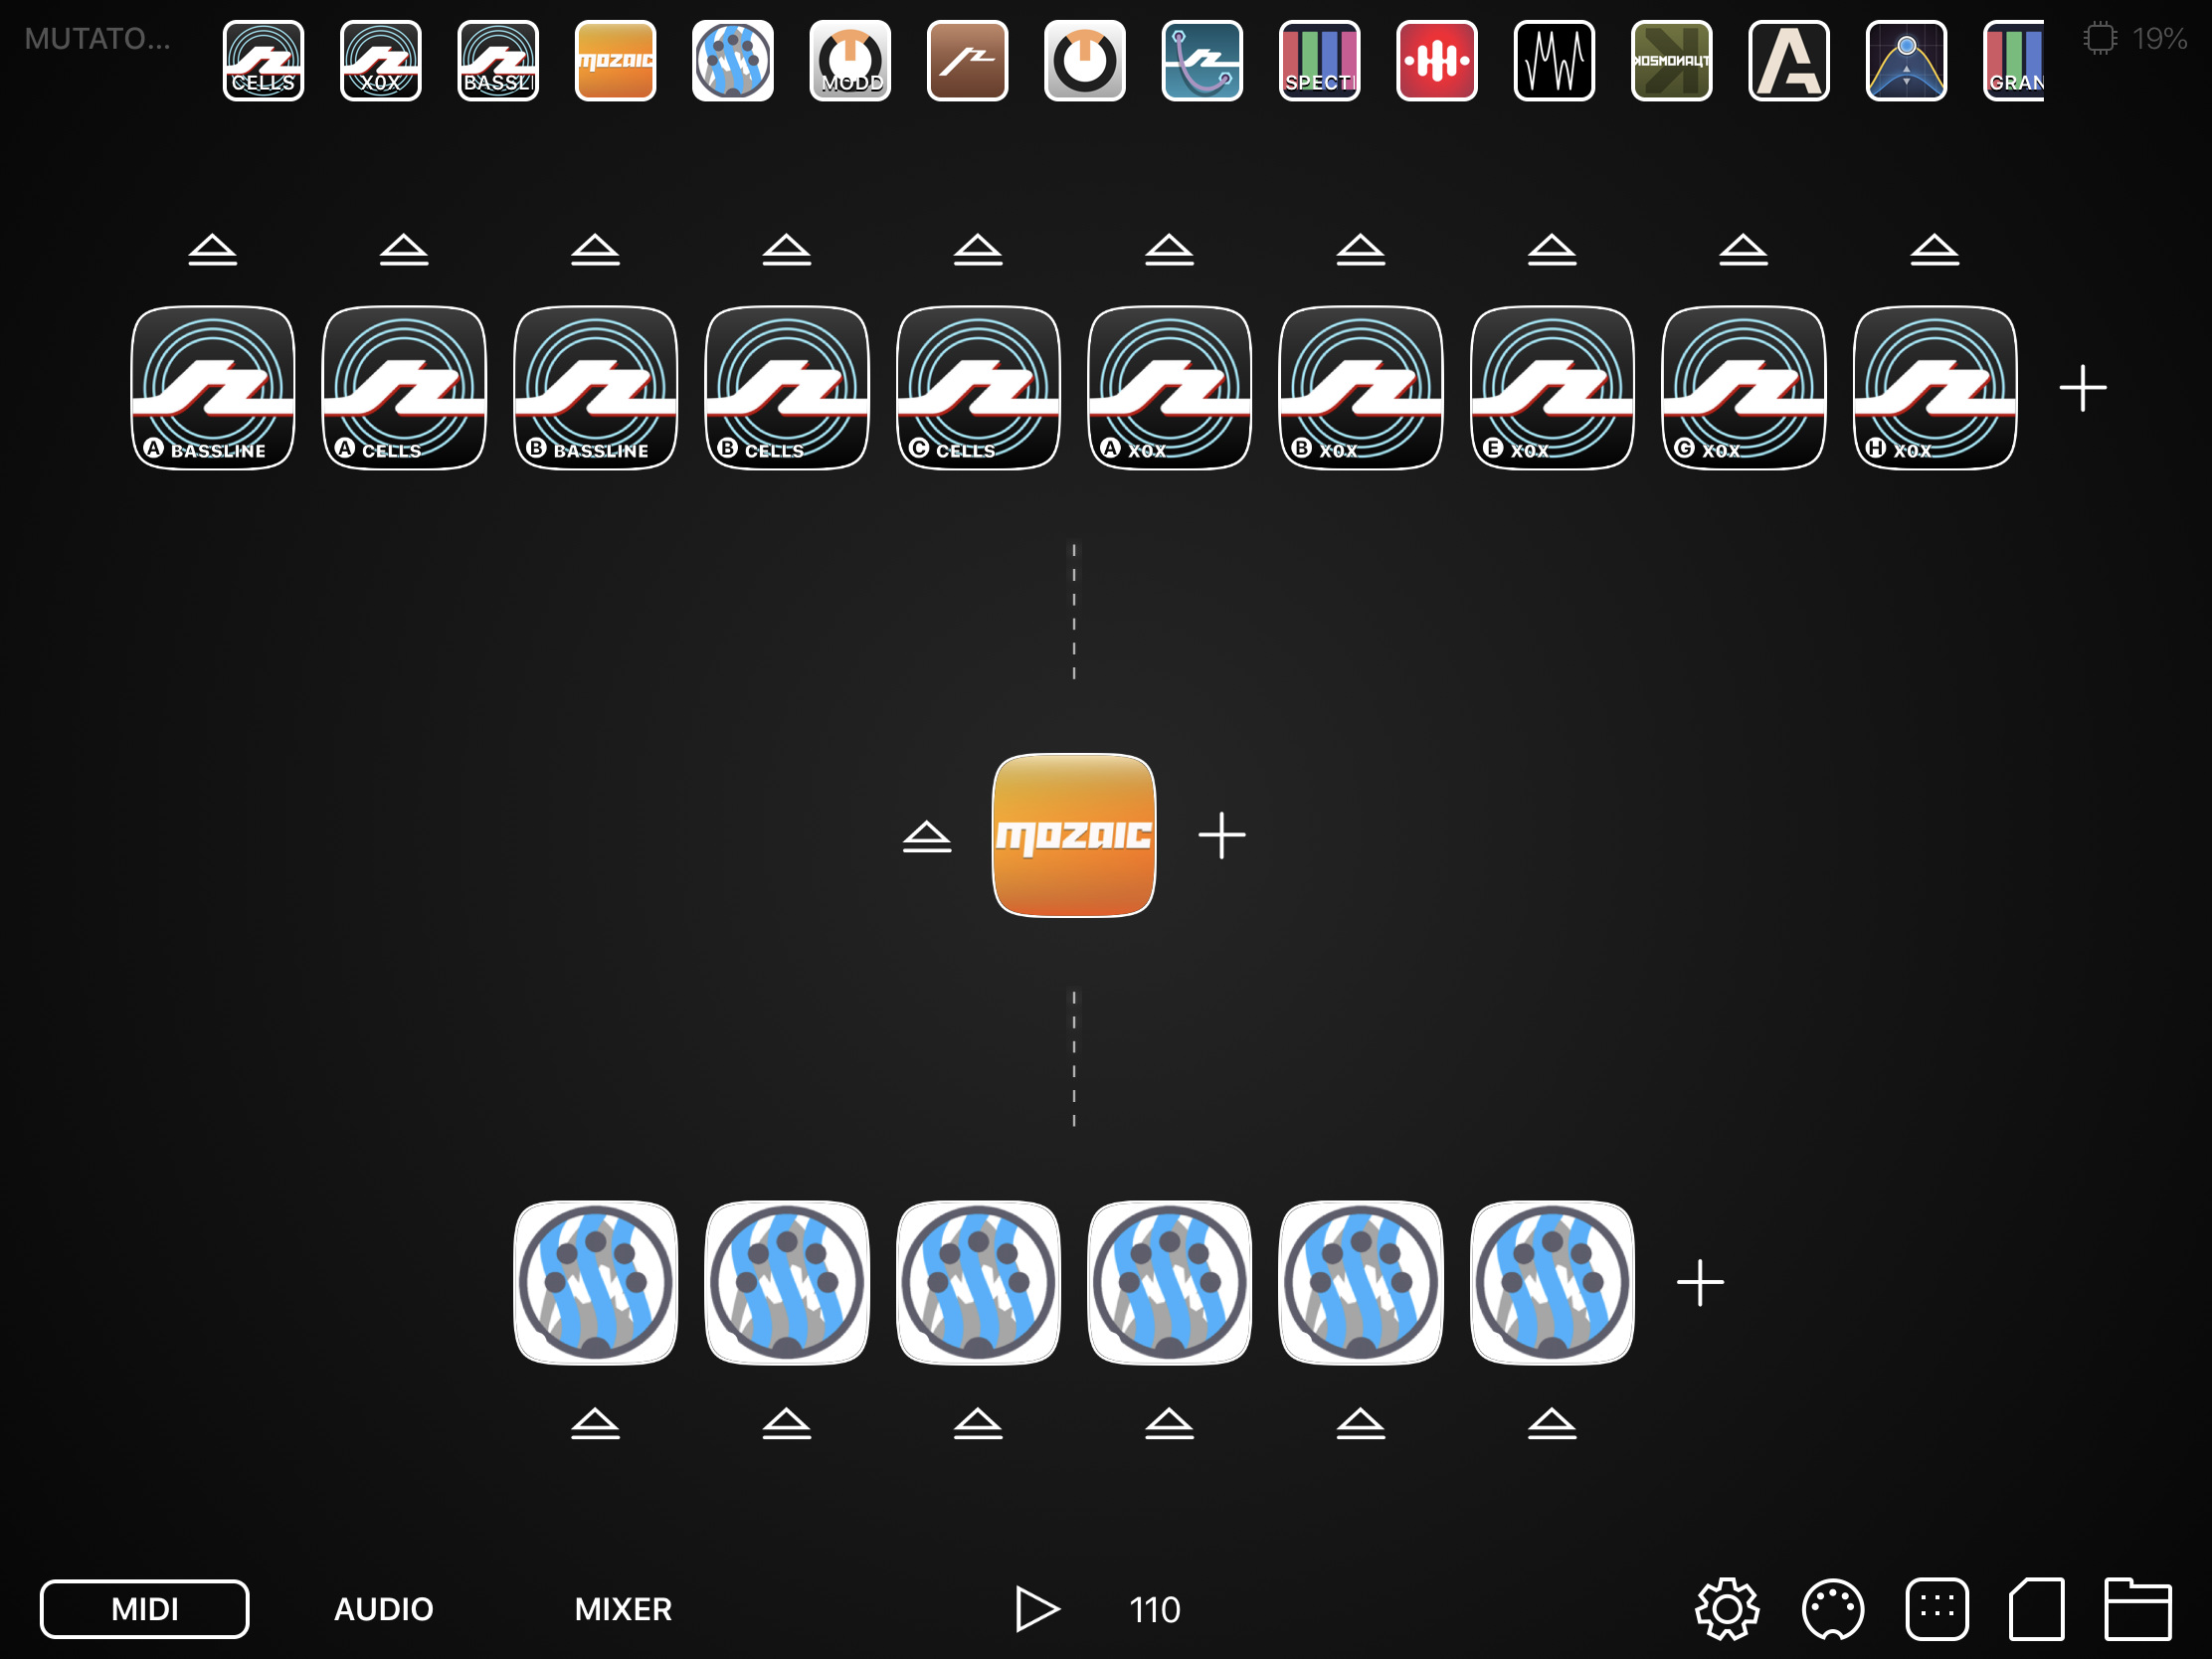The image size is (2212, 1659).
Task: Tap the session title MUTATO...
Action: [x=98, y=38]
